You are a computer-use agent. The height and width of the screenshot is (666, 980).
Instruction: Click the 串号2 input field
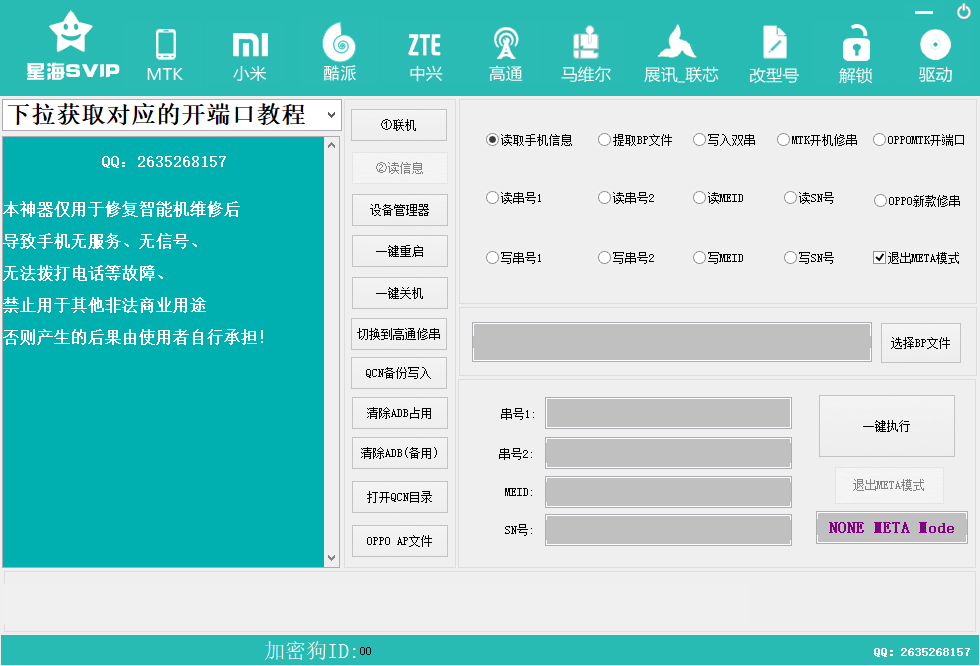tap(668, 453)
